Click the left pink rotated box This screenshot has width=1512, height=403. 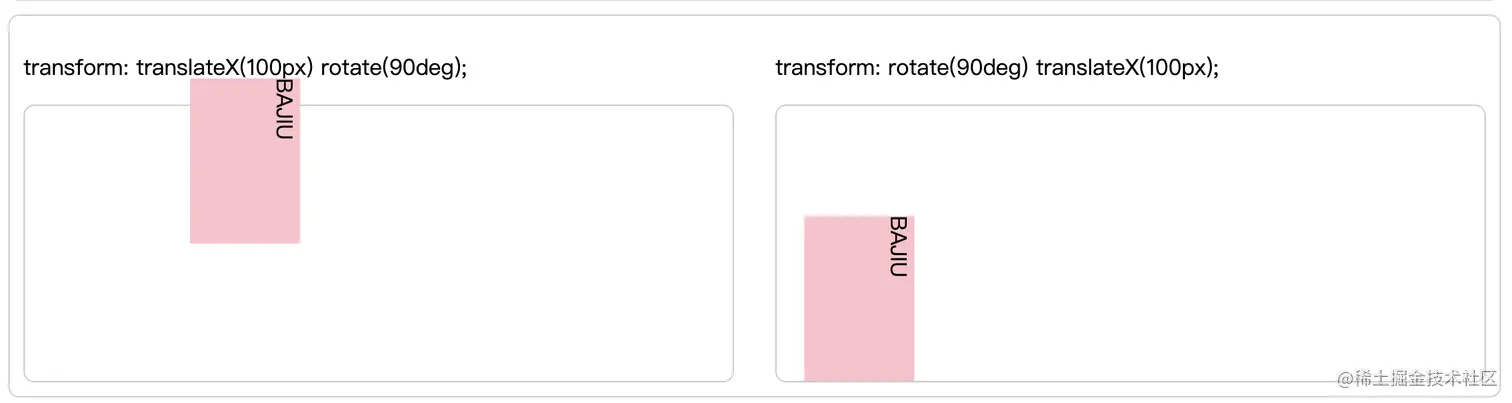tap(245, 160)
